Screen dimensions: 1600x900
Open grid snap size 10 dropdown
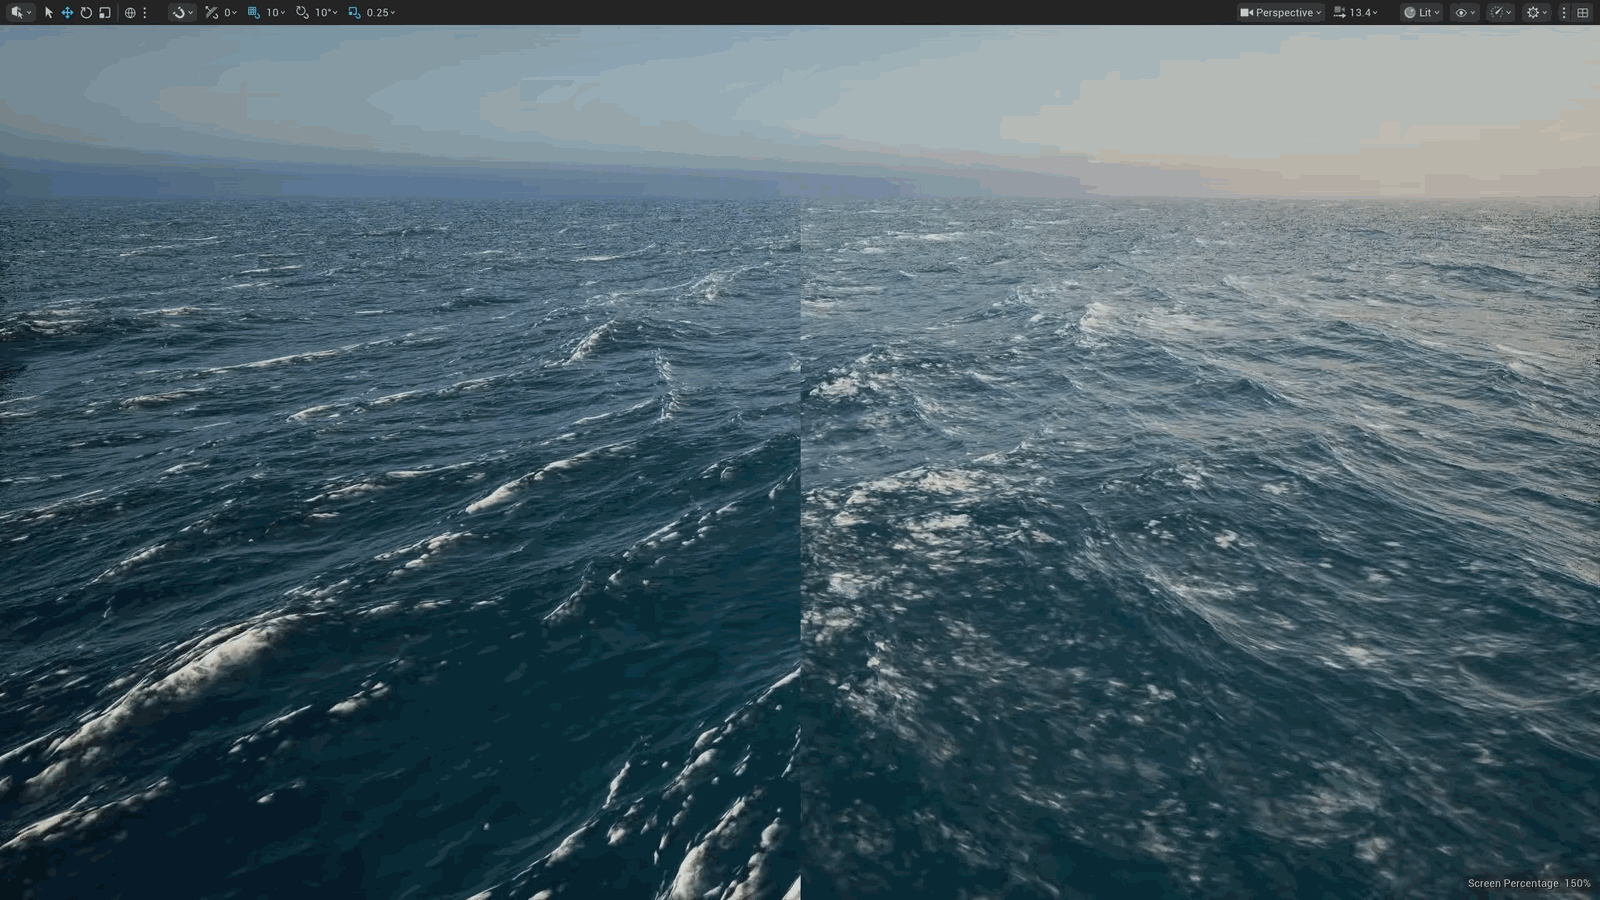[x=275, y=12]
